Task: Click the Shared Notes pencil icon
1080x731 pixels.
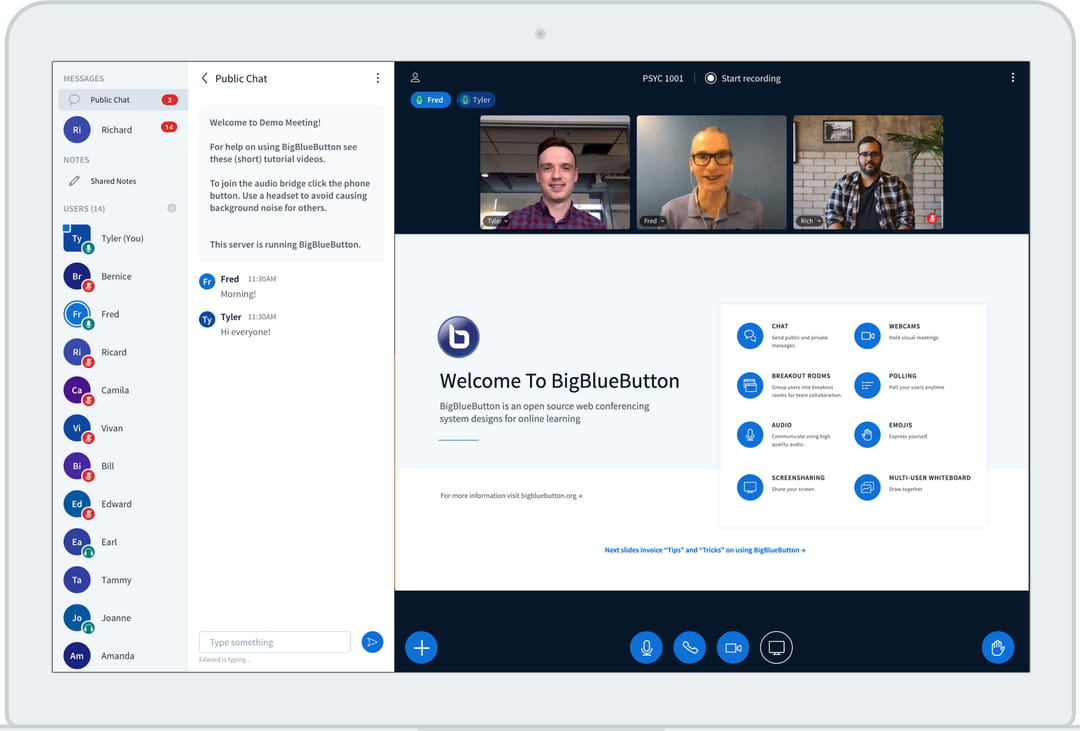Action: pos(74,181)
